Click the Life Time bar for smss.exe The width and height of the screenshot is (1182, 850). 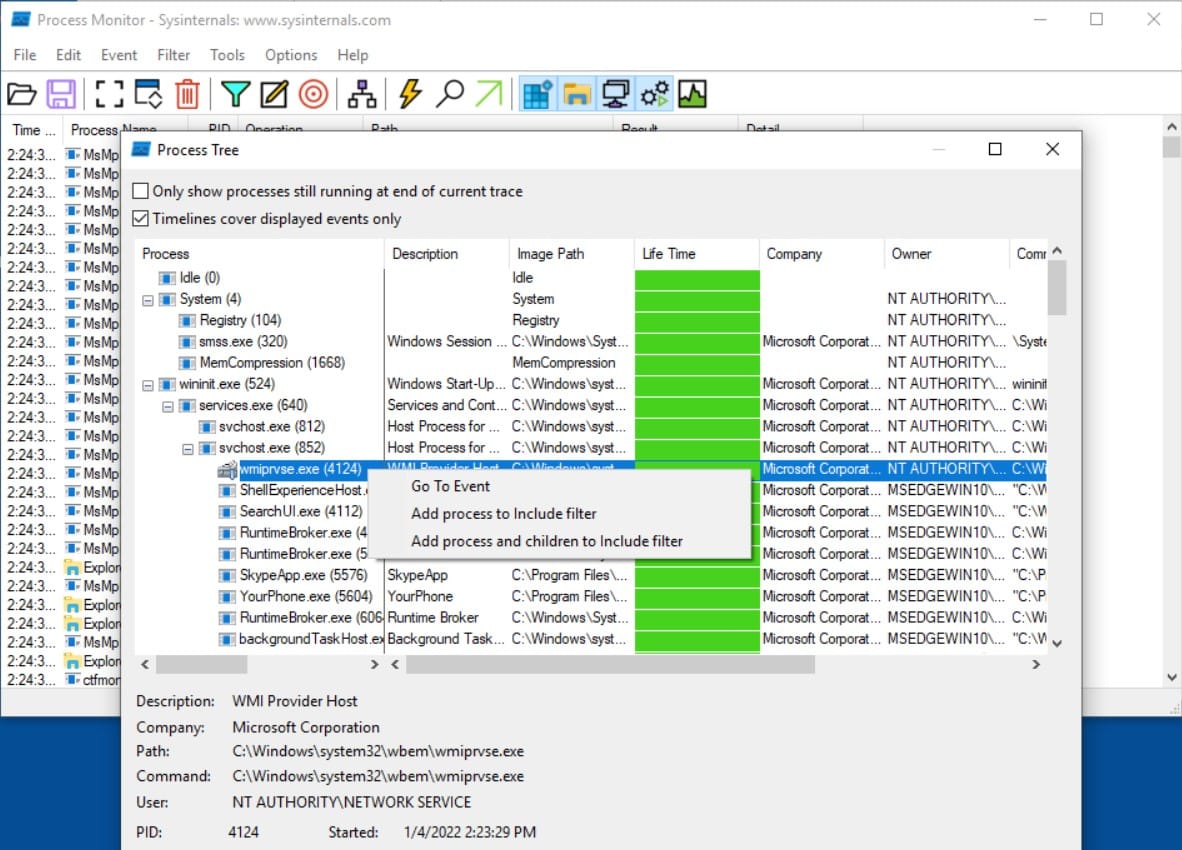[697, 342]
